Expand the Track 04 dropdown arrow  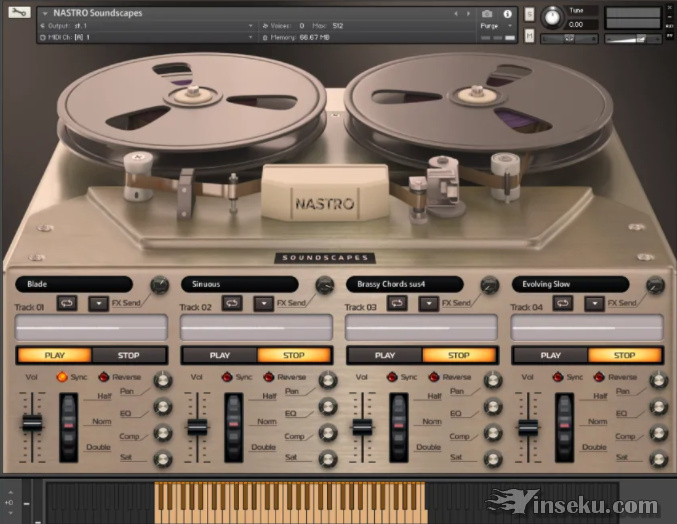click(595, 303)
